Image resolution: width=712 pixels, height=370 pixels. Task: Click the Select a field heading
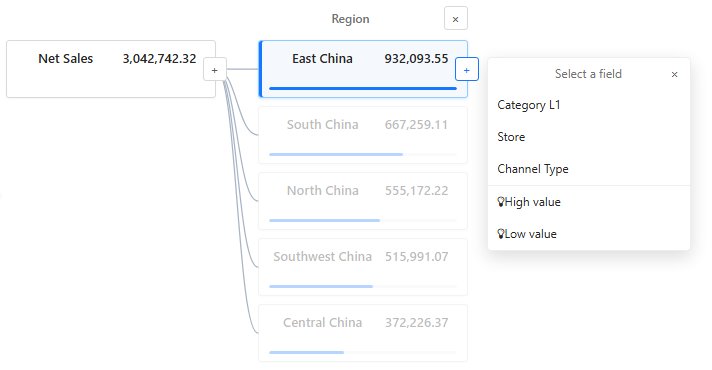588,74
